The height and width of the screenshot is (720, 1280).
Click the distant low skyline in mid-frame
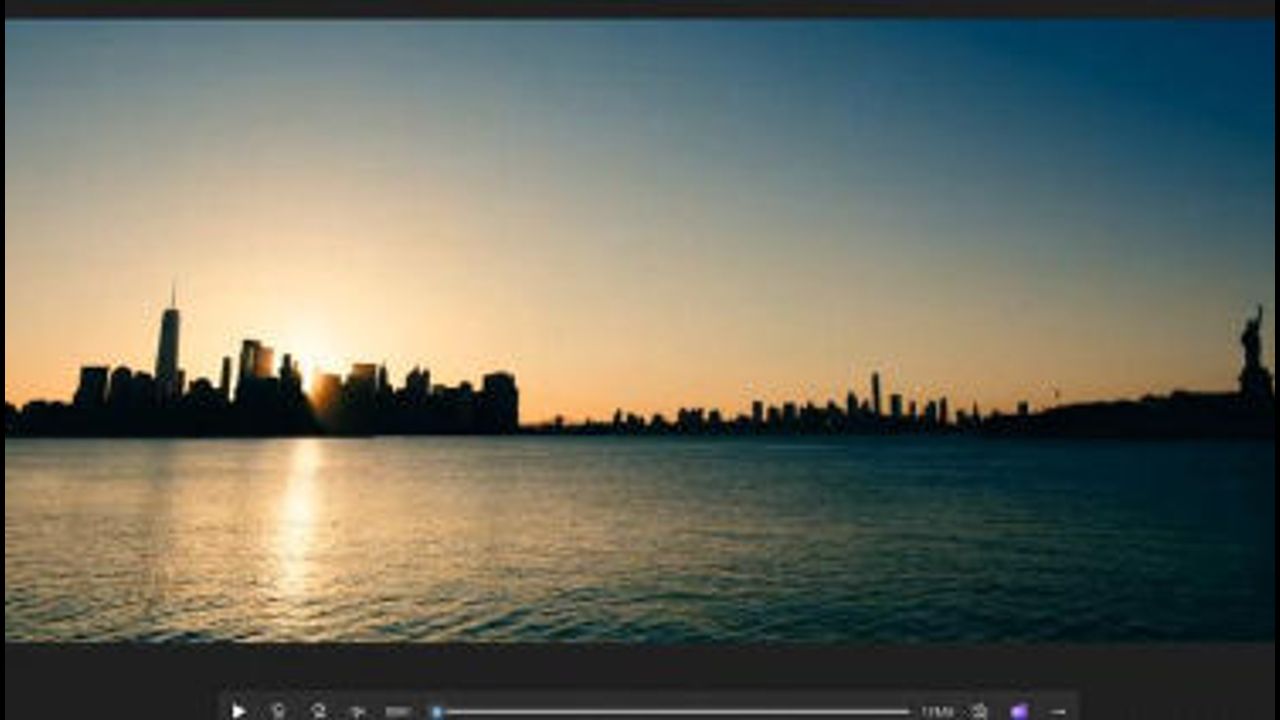[x=800, y=412]
